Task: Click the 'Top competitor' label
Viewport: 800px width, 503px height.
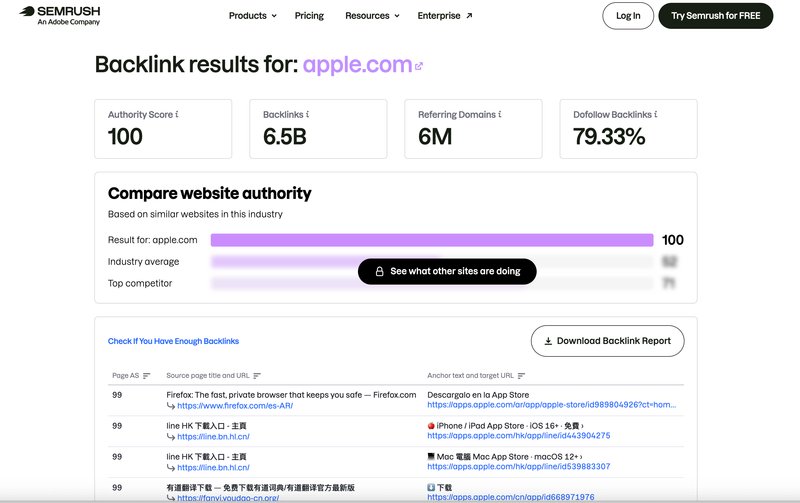Action: 140,283
